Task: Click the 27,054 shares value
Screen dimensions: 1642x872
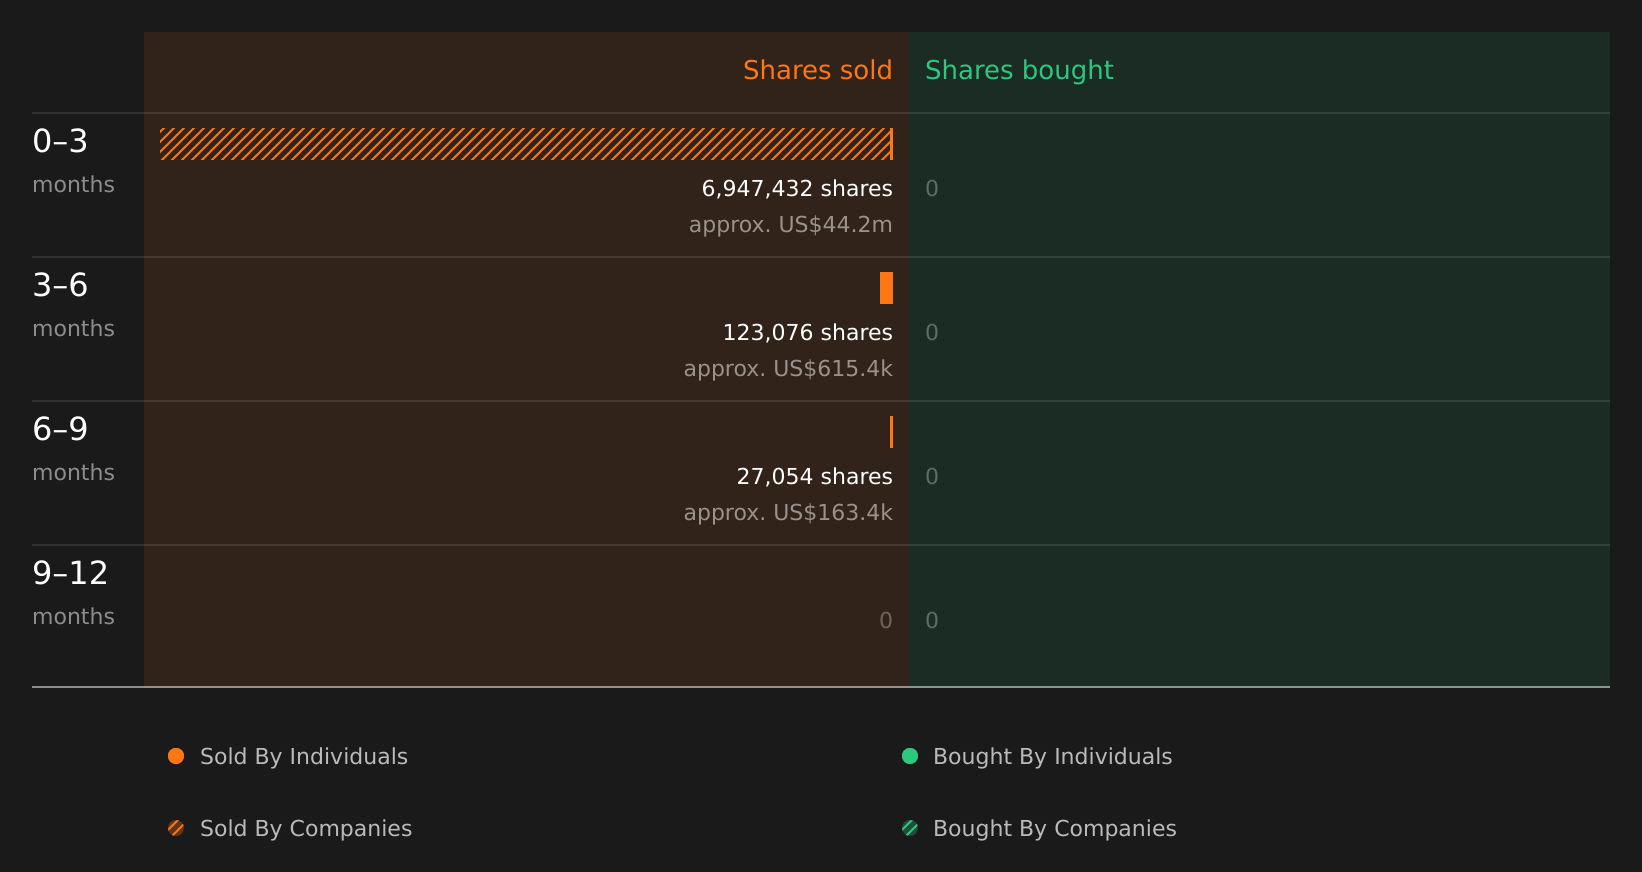Action: 814,476
